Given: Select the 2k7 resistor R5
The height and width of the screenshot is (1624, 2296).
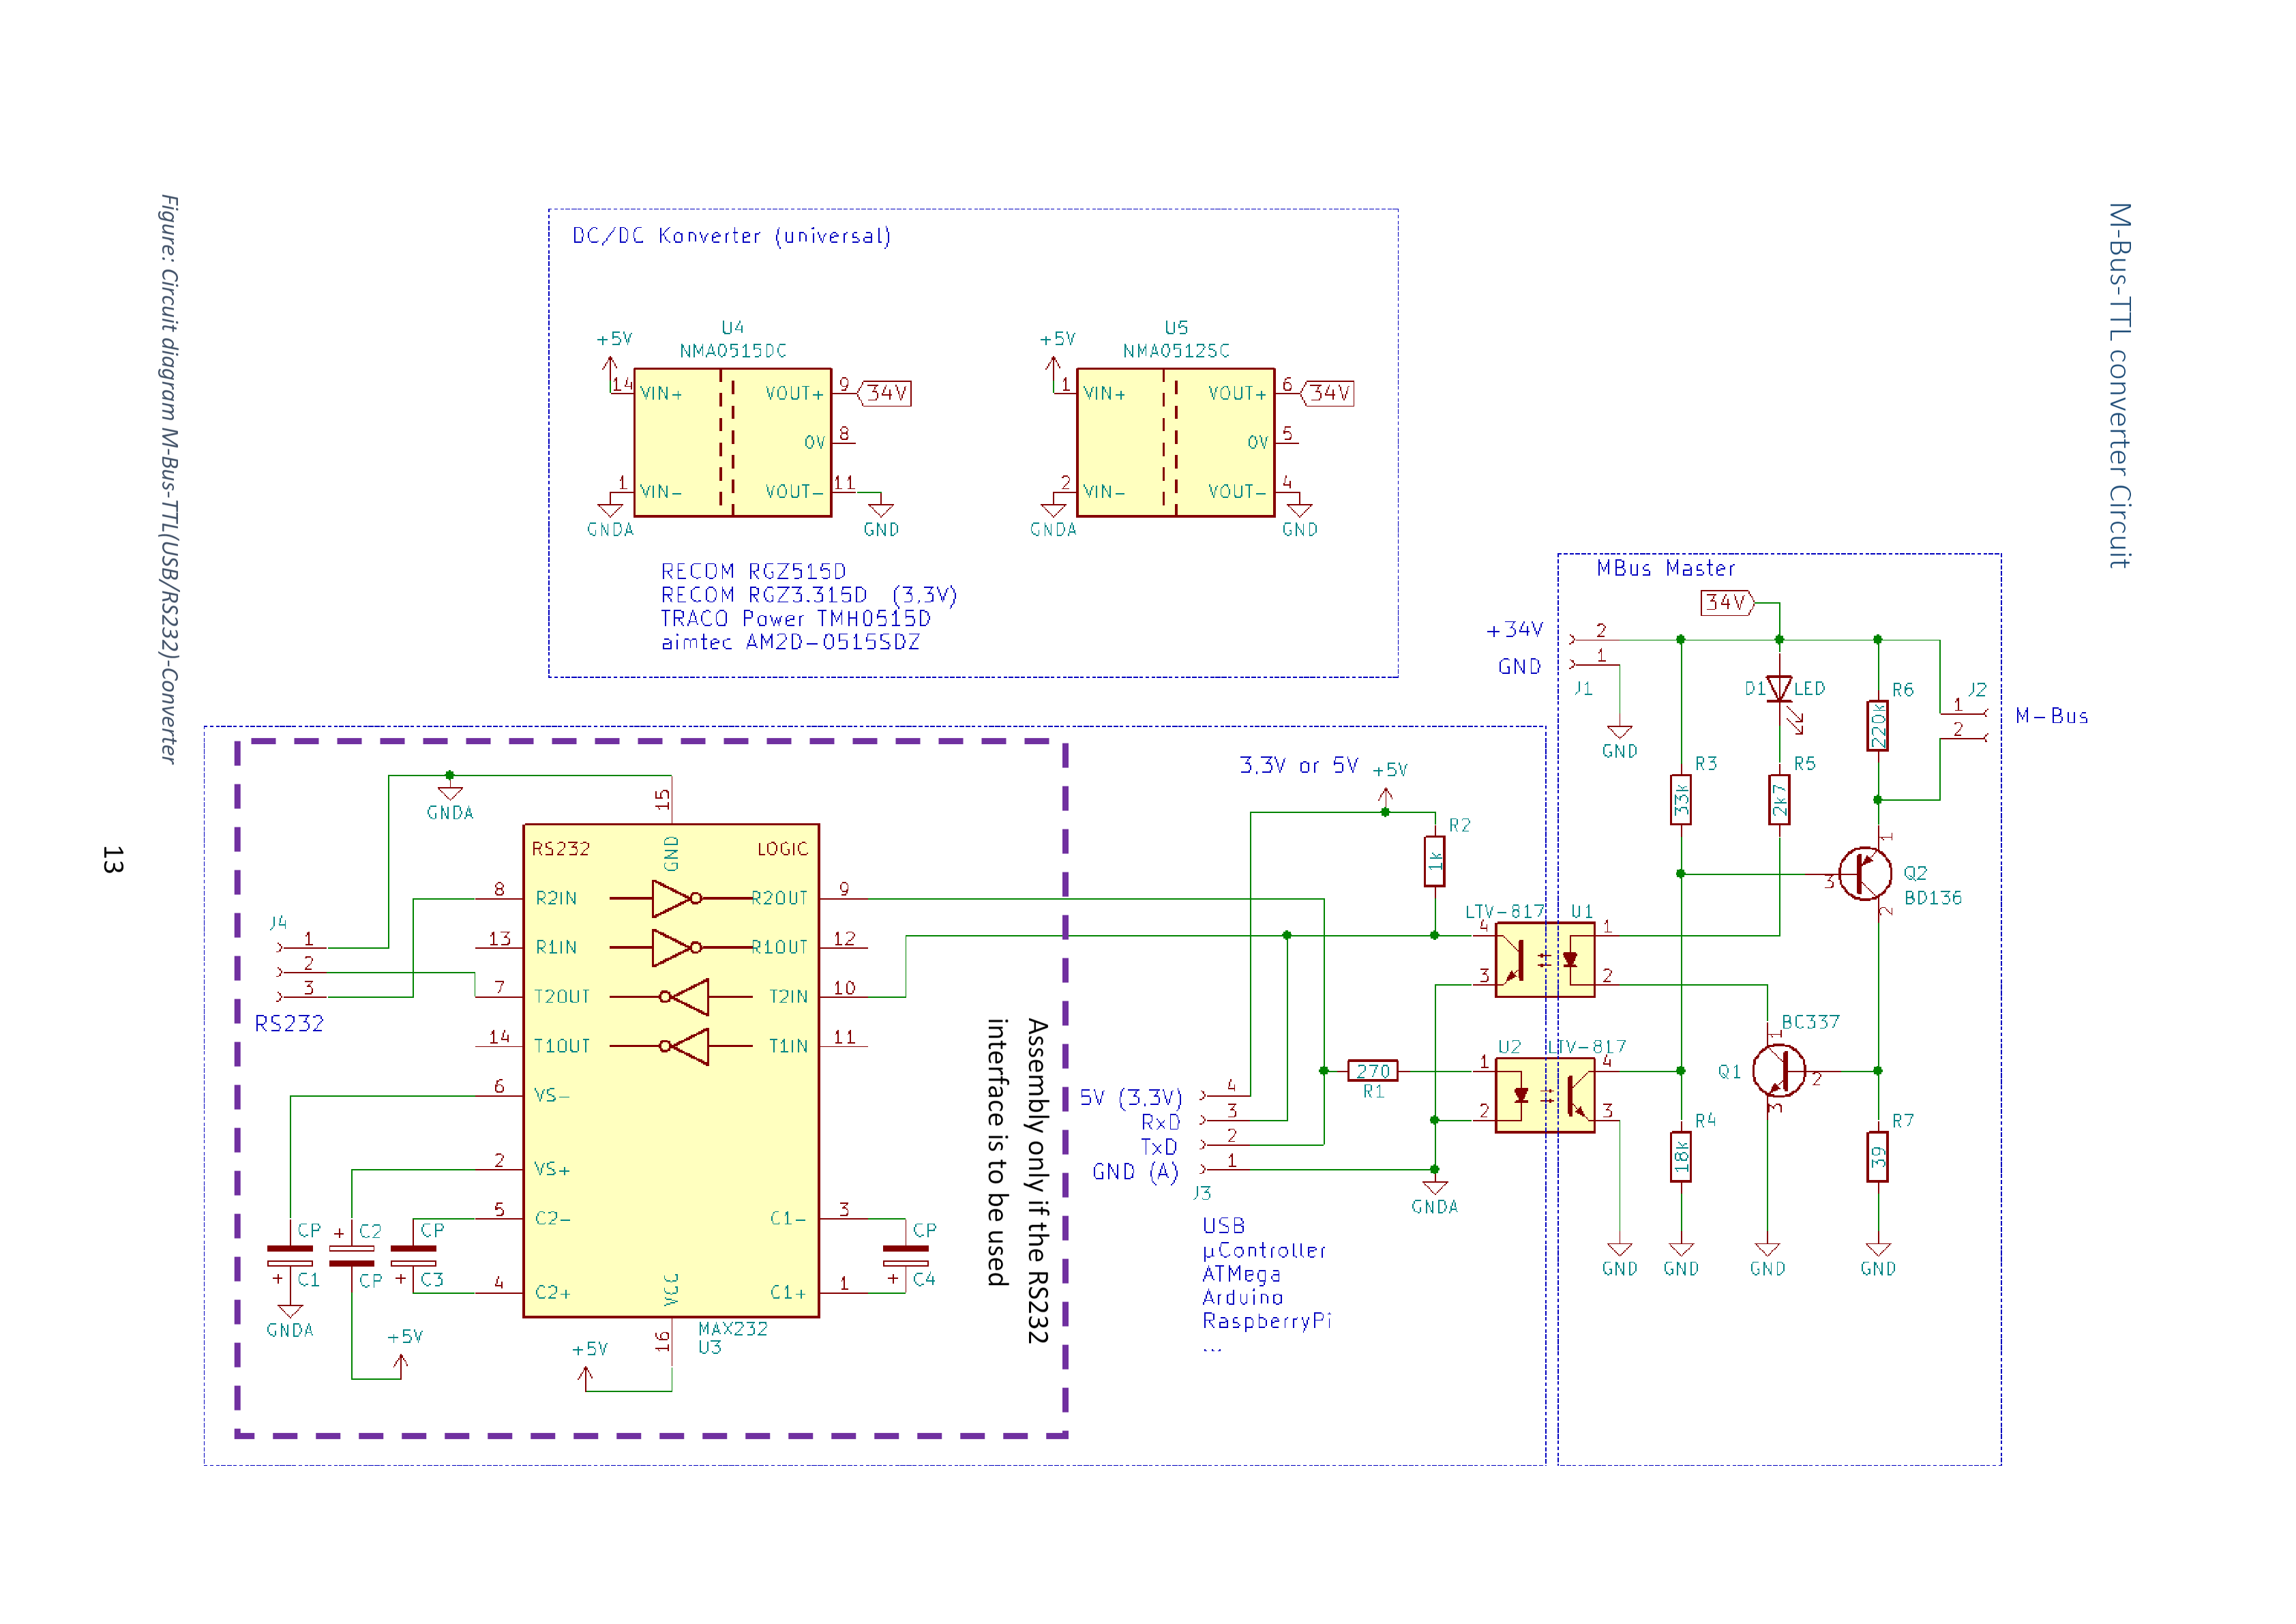Looking at the screenshot, I should point(1779,799).
